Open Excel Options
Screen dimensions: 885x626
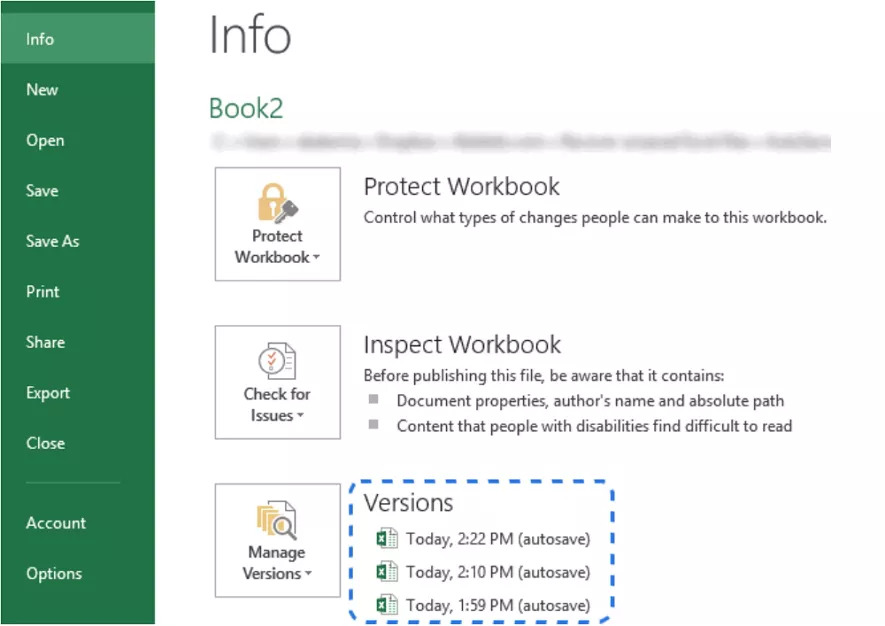click(54, 574)
